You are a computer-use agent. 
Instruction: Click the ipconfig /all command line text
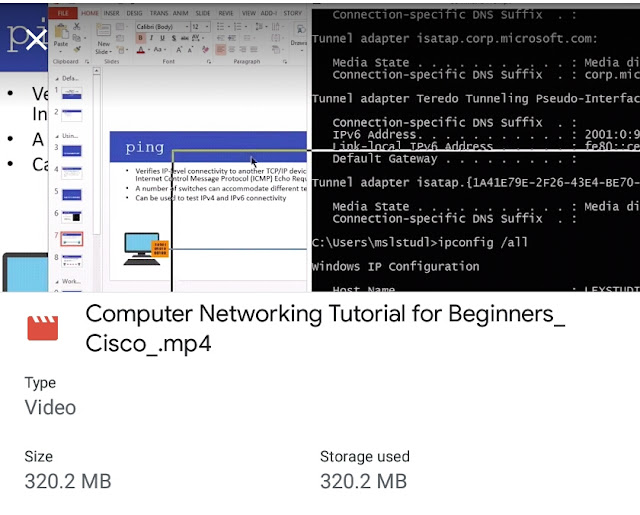[x=483, y=242]
